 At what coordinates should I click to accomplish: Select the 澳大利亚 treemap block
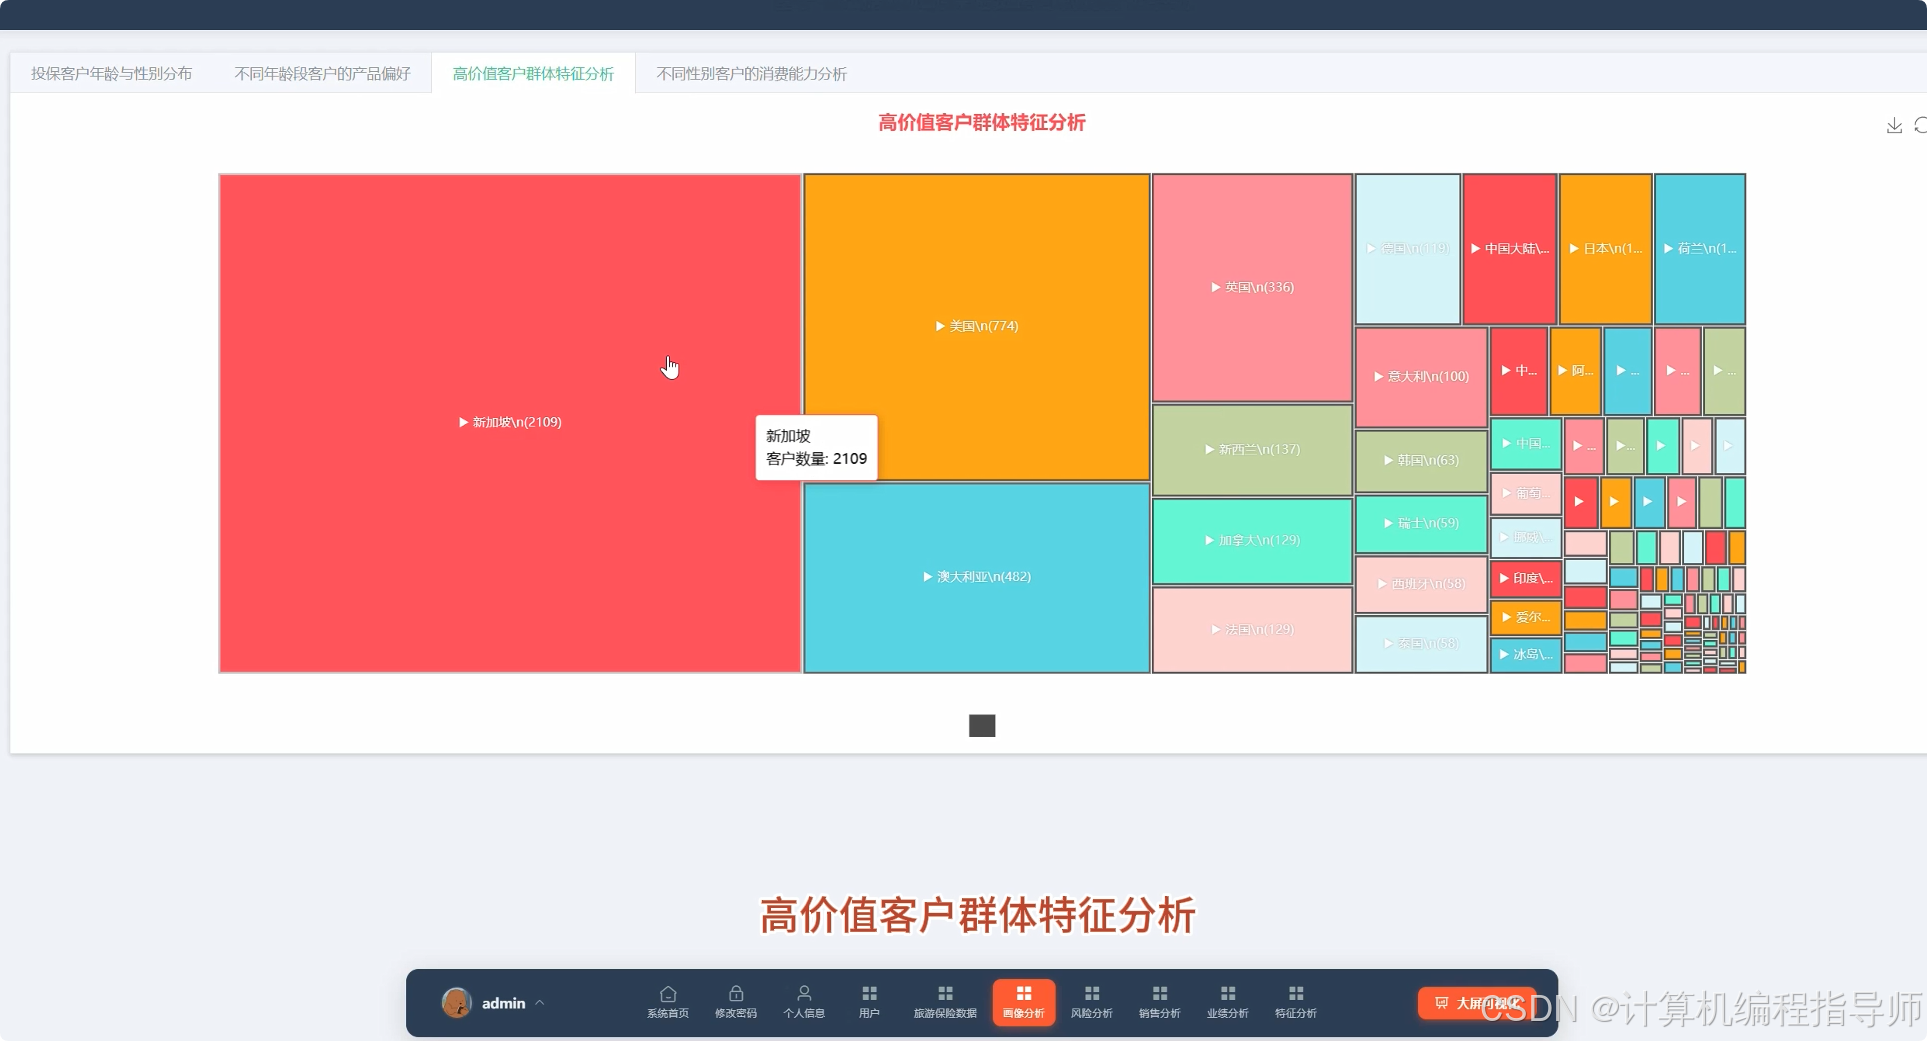point(975,576)
